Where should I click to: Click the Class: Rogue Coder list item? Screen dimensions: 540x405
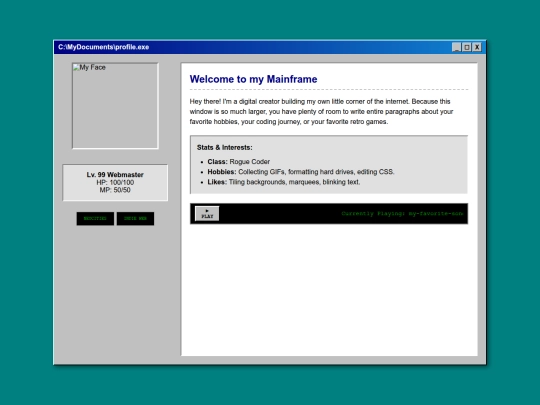pyautogui.click(x=239, y=162)
